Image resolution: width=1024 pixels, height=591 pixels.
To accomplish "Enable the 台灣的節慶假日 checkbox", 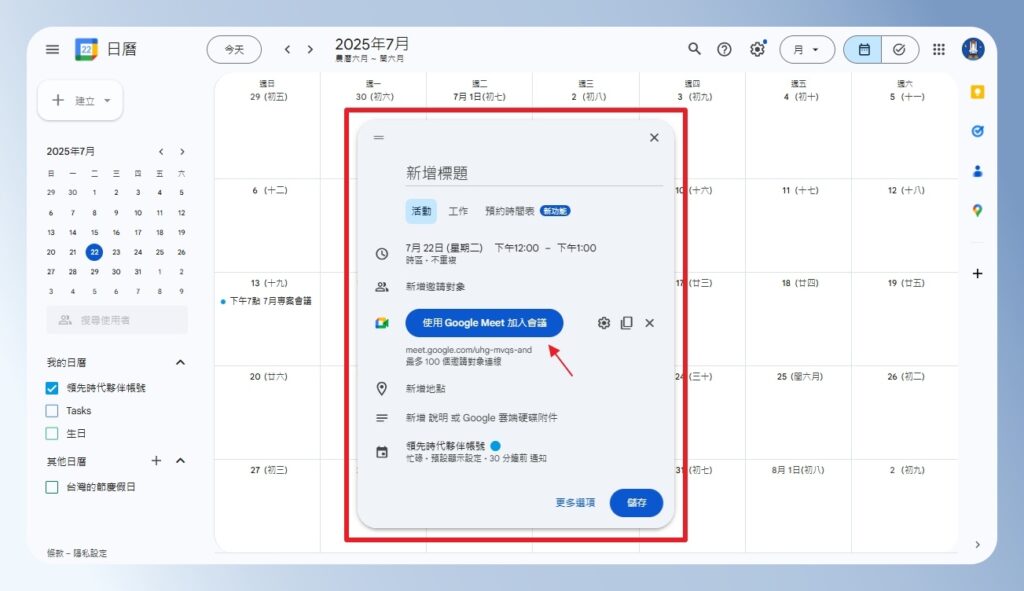I will tap(52, 487).
